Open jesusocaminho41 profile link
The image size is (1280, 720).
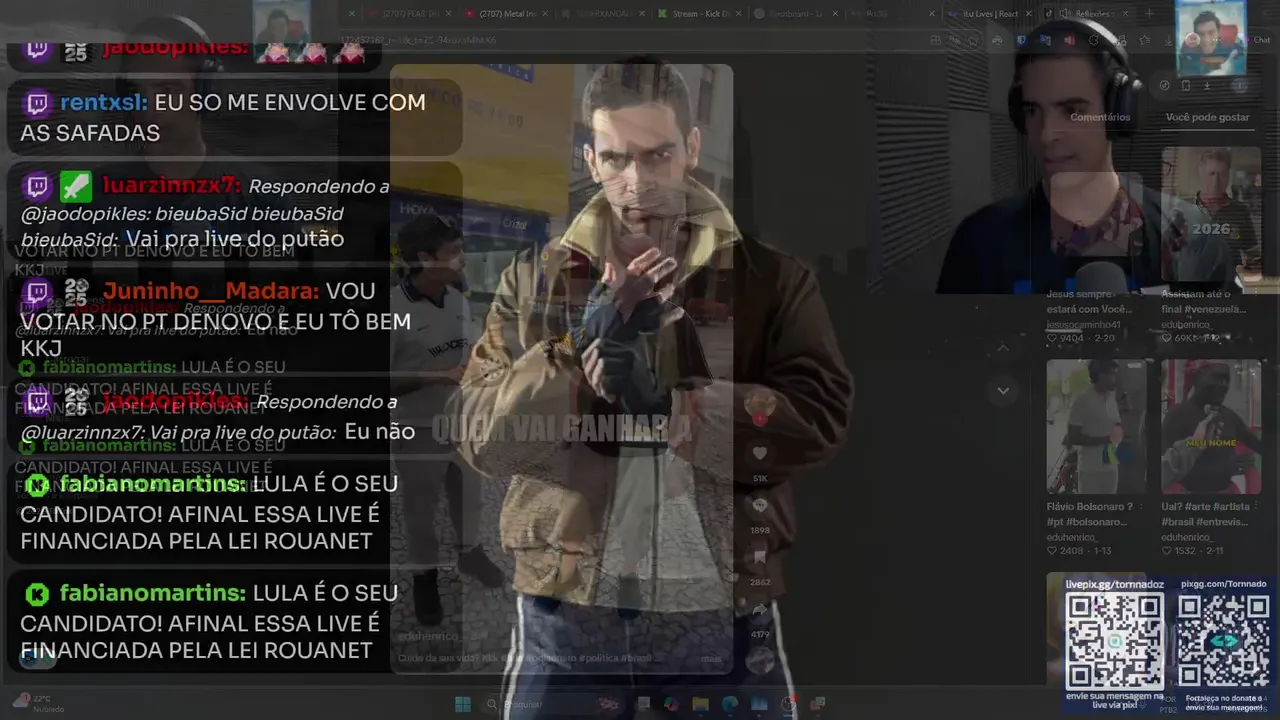1084,325
